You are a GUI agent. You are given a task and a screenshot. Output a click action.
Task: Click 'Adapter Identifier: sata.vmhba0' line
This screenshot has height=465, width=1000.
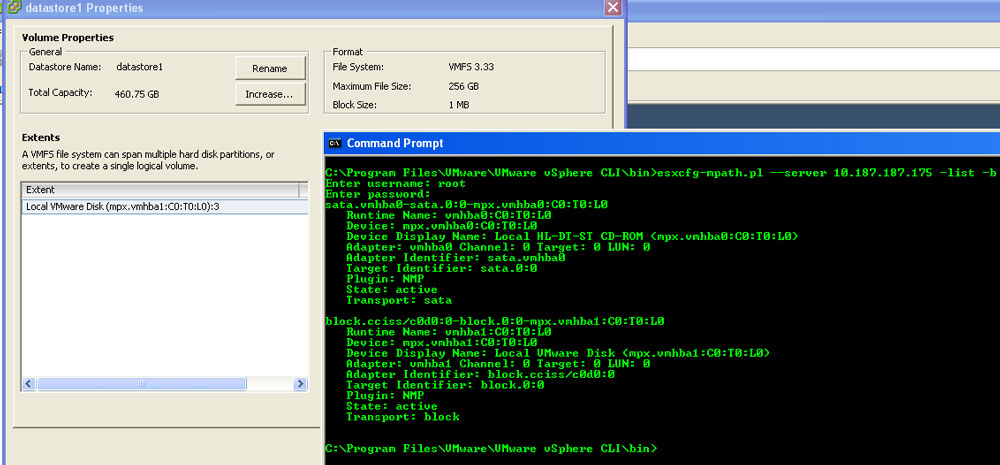click(456, 258)
